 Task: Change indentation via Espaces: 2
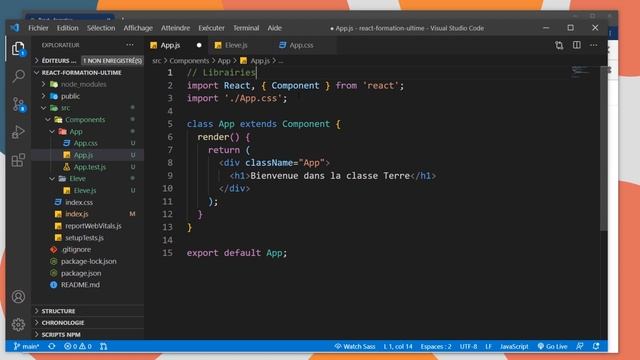[436, 346]
